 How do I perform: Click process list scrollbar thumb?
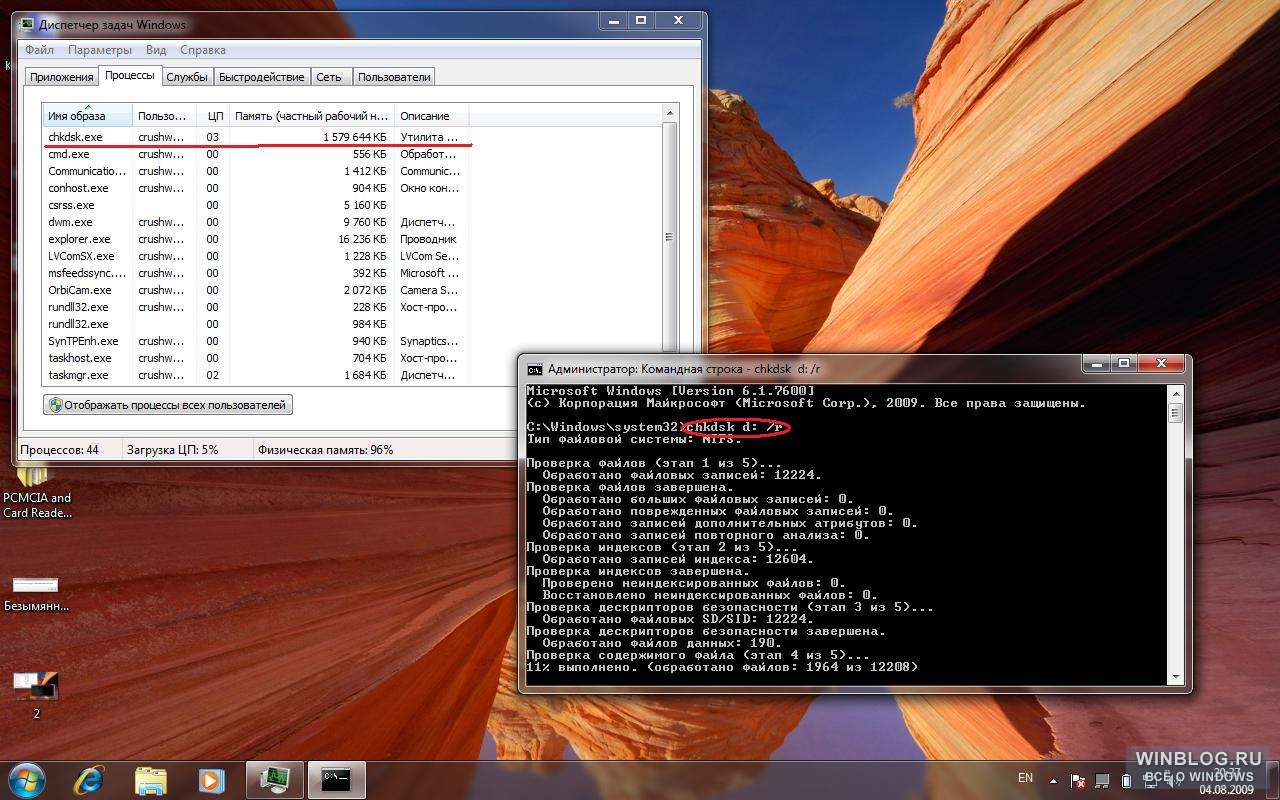coord(671,237)
